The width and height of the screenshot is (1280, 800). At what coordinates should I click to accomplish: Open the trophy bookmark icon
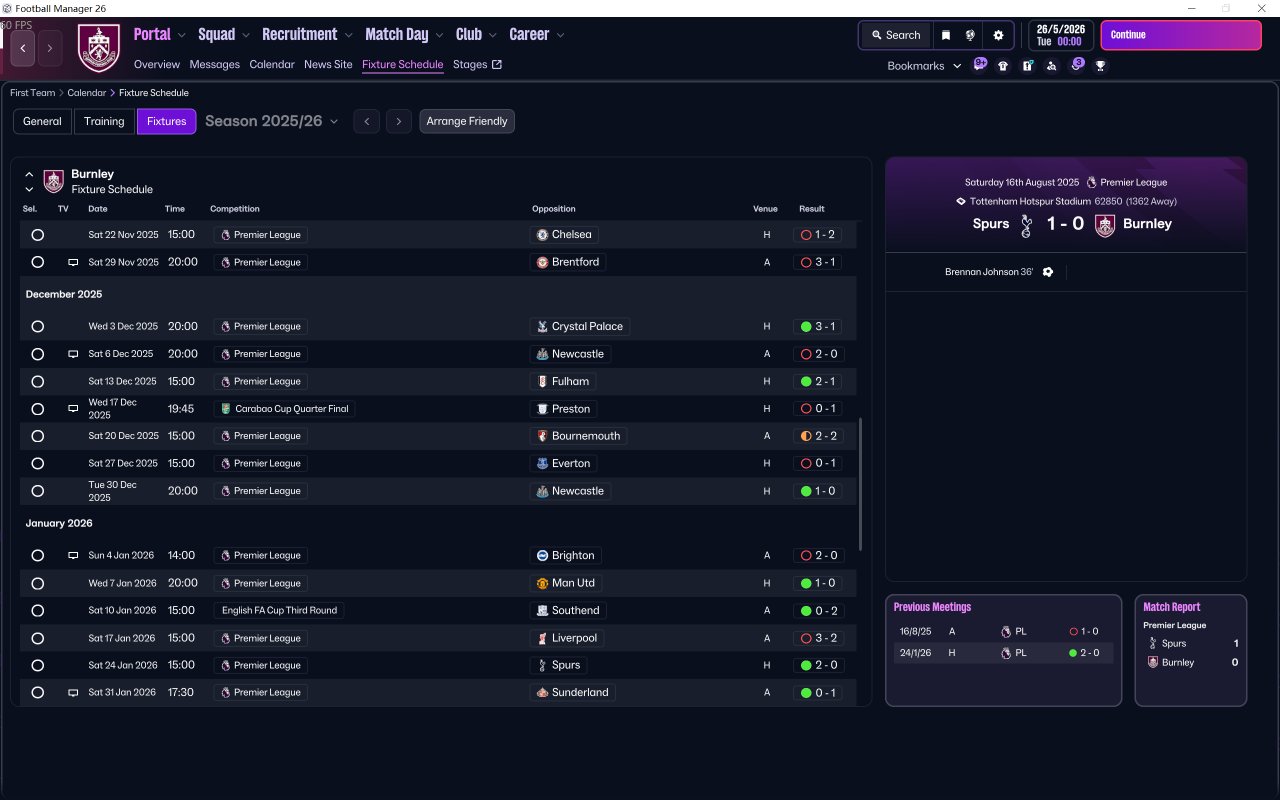pyautogui.click(x=1100, y=66)
